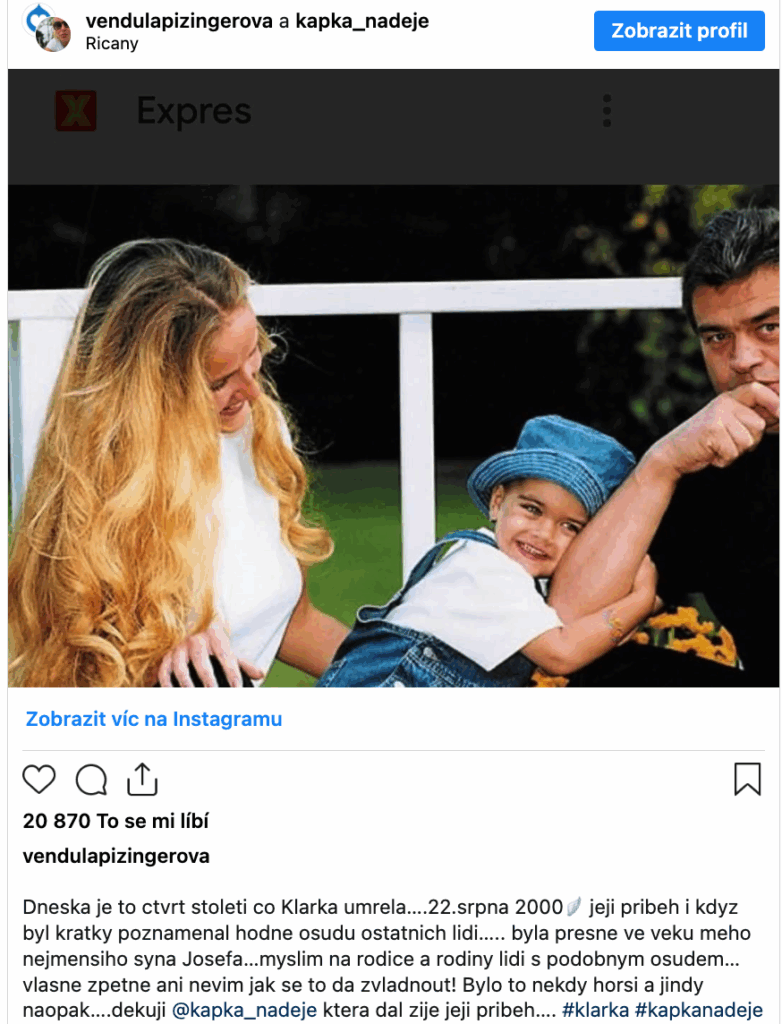Open the vendulapizingerova username in the header
This screenshot has height=1024, width=782.
[x=179, y=21]
